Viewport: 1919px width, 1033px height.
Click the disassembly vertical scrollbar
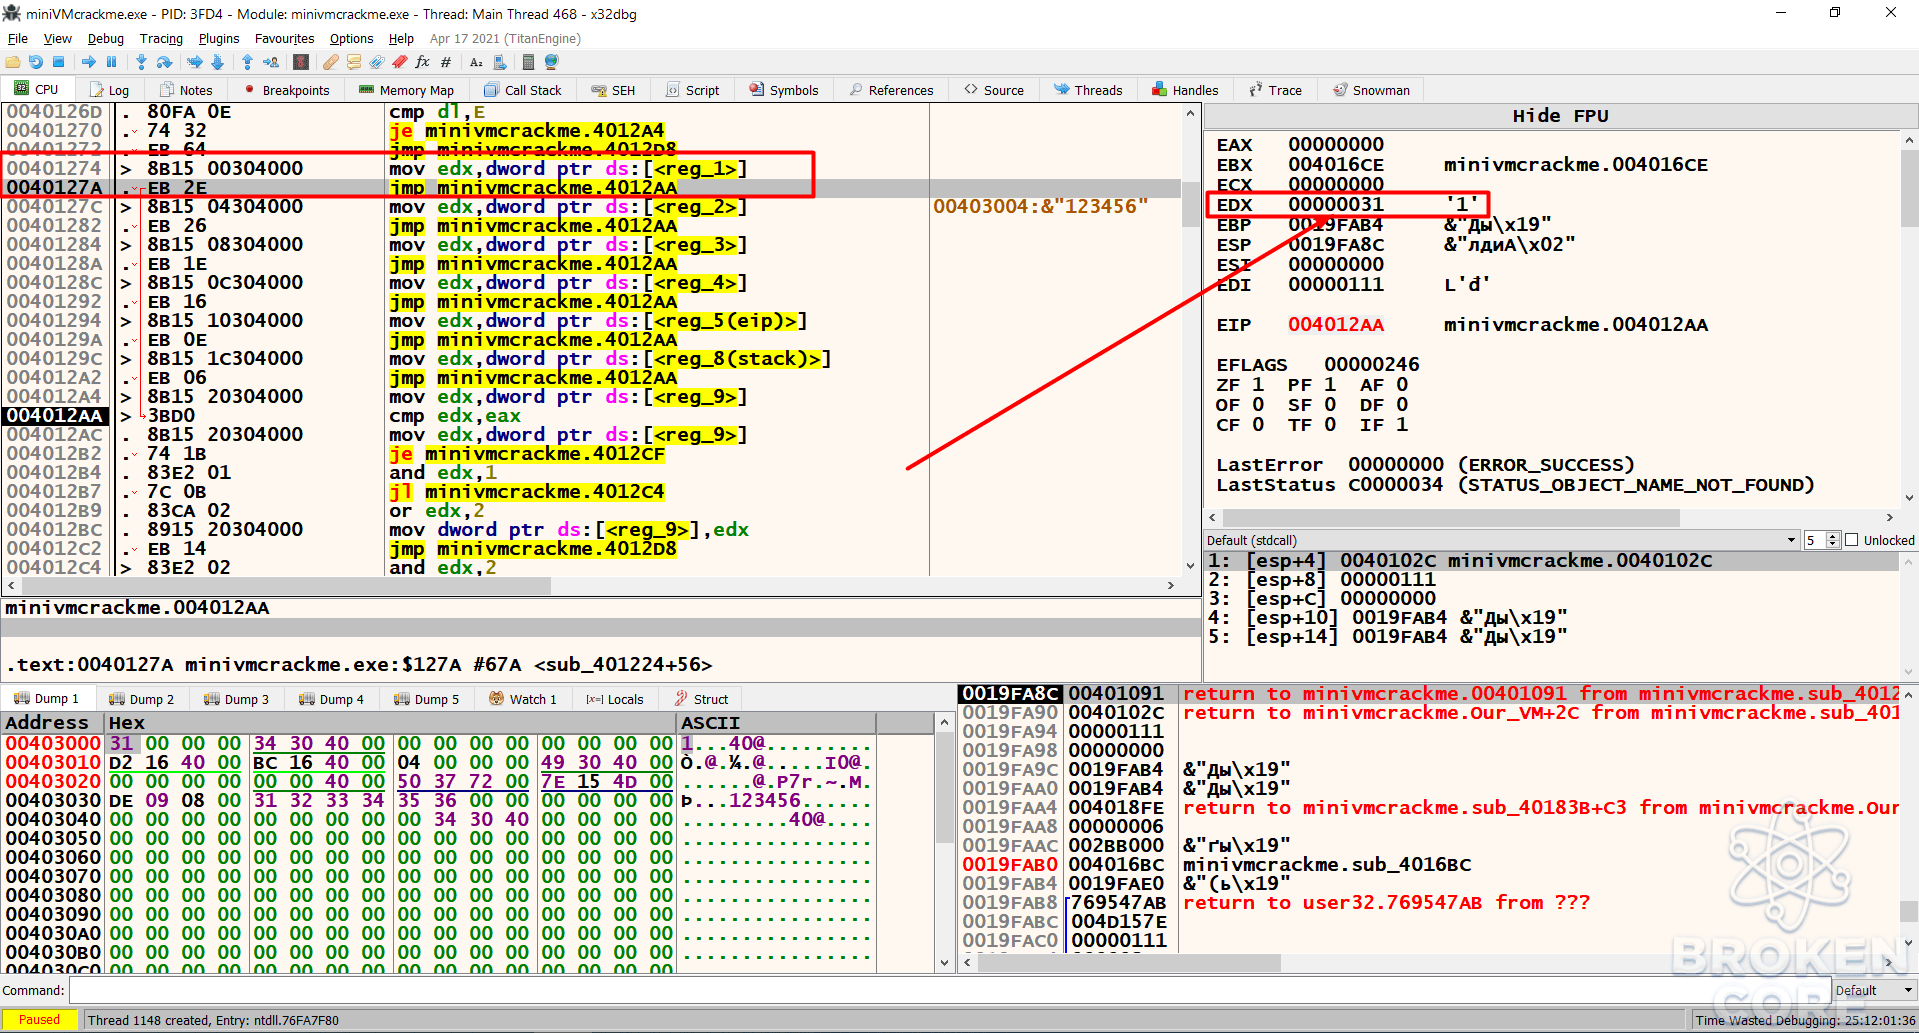pos(1190,338)
